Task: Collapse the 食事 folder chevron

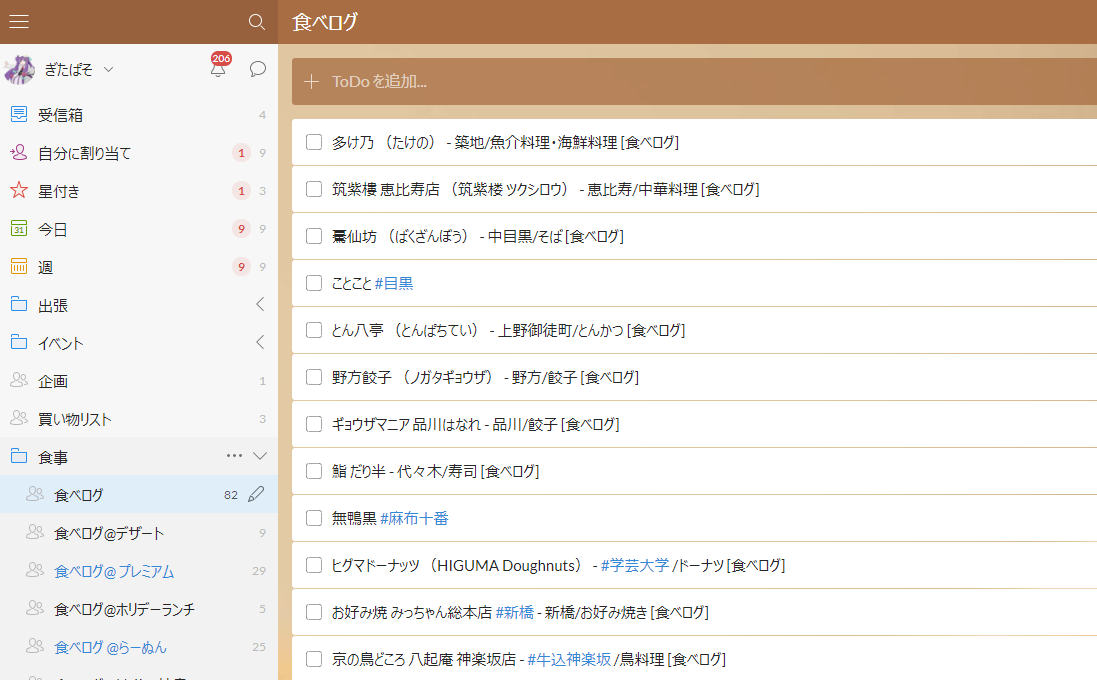Action: tap(260, 456)
